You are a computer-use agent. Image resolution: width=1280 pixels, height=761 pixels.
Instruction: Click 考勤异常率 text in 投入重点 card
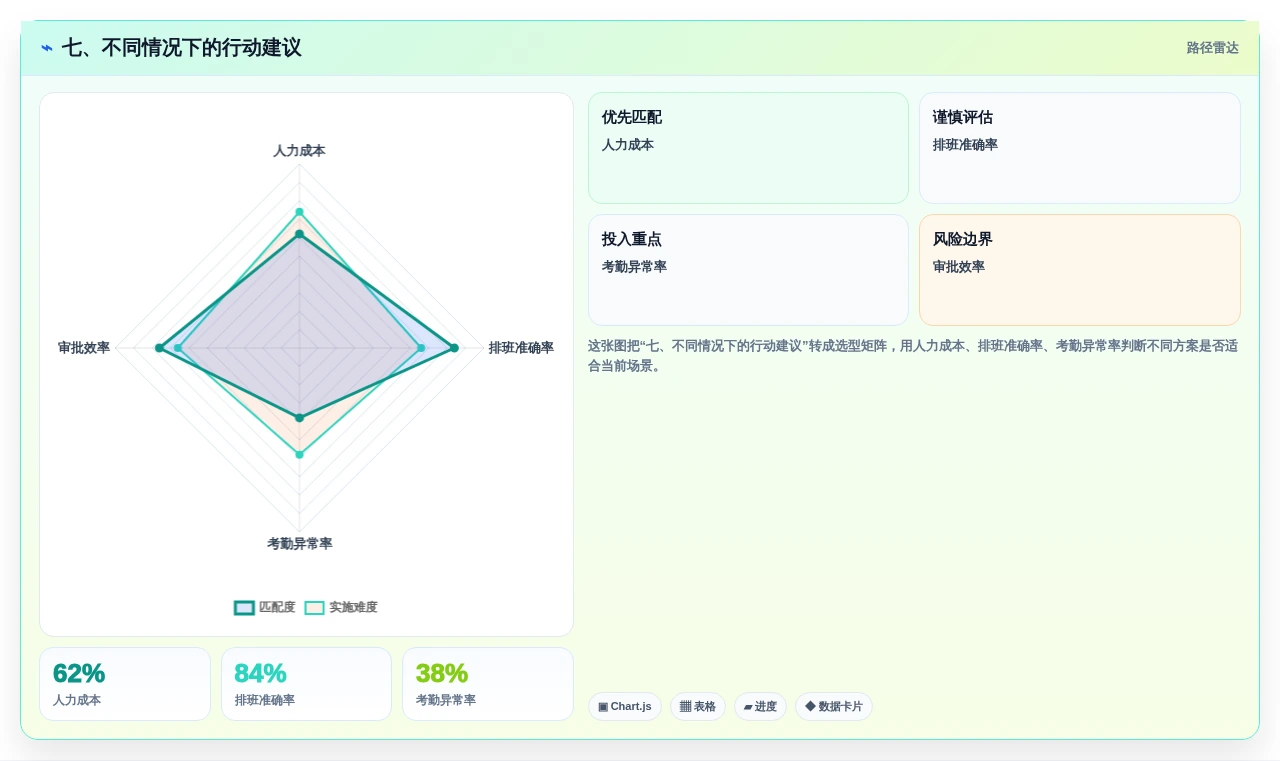(x=634, y=267)
